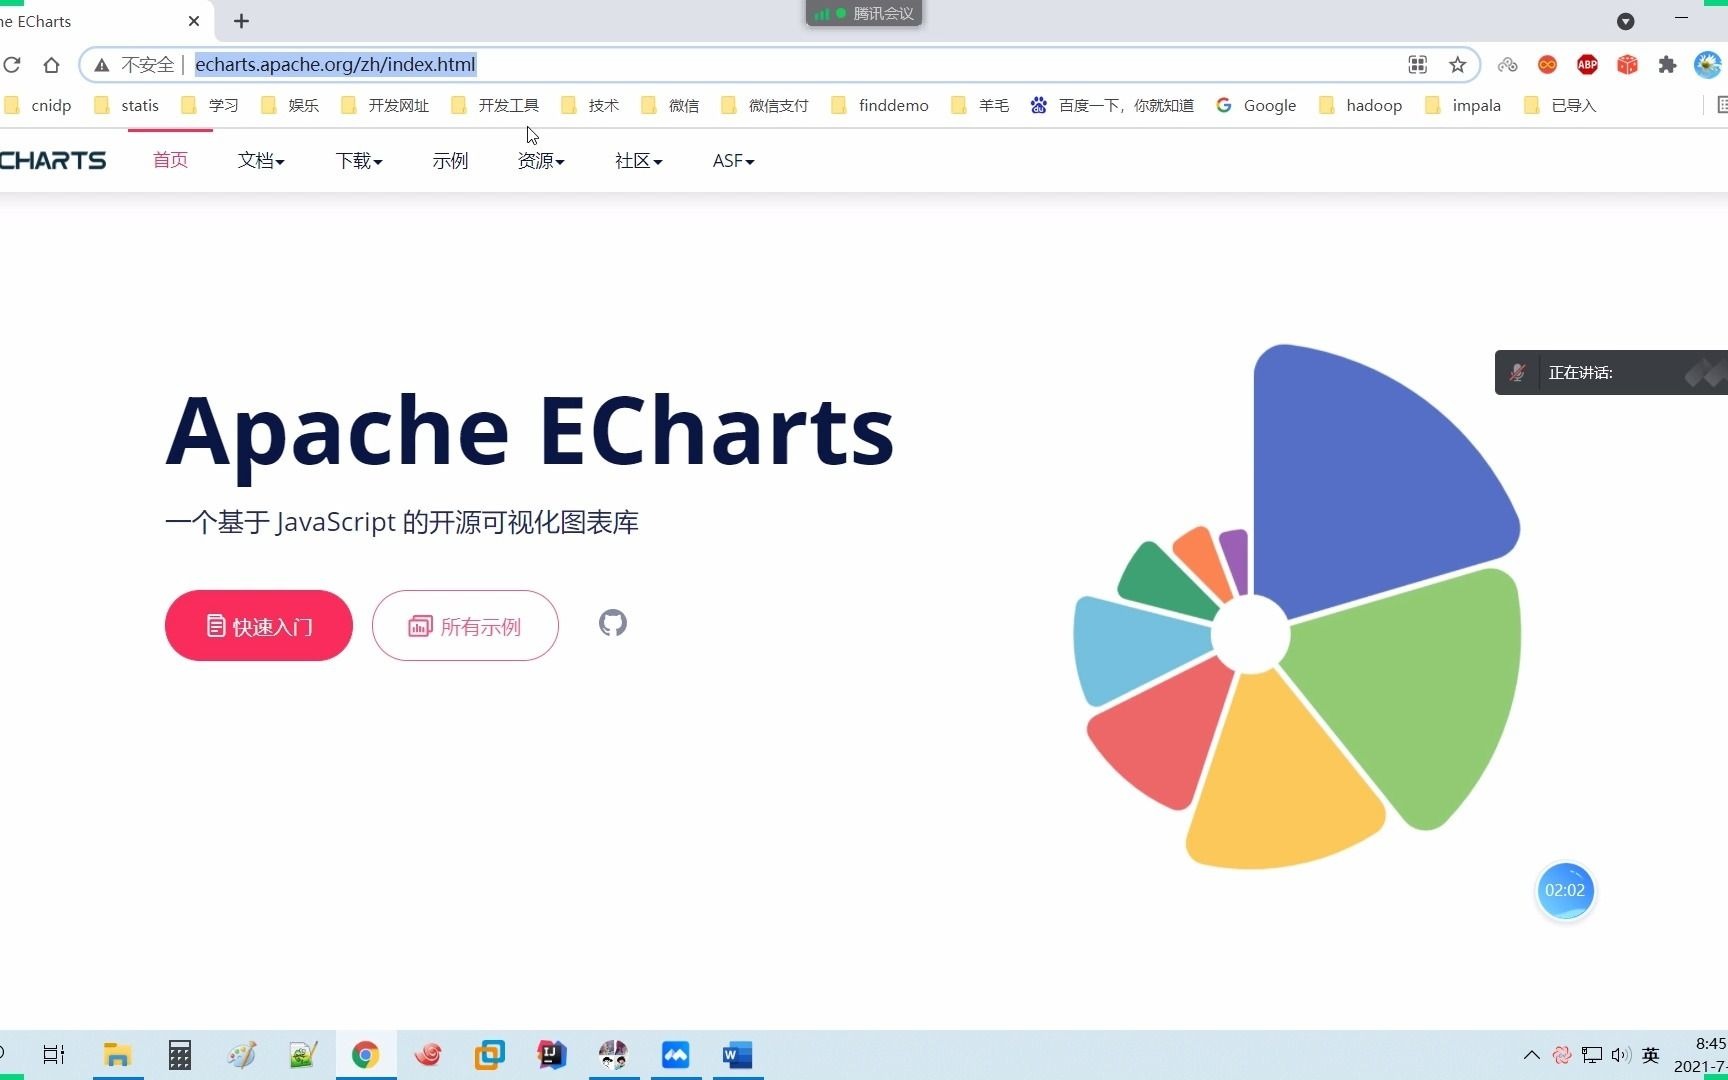This screenshot has width=1728, height=1080.
Task: Toggle the muted microphone in speaking panel
Action: click(x=1517, y=373)
